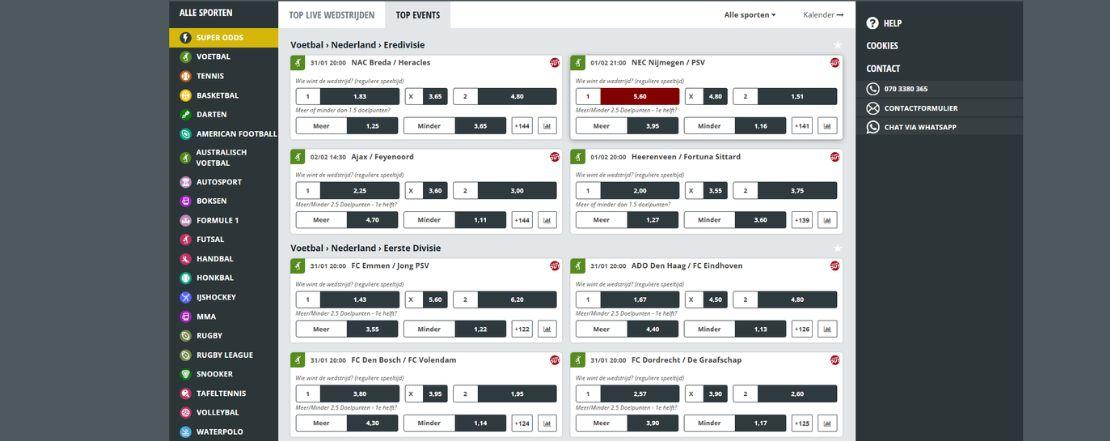Image resolution: width=1110 pixels, height=441 pixels.
Task: Open the Kalender link
Action: pos(823,15)
